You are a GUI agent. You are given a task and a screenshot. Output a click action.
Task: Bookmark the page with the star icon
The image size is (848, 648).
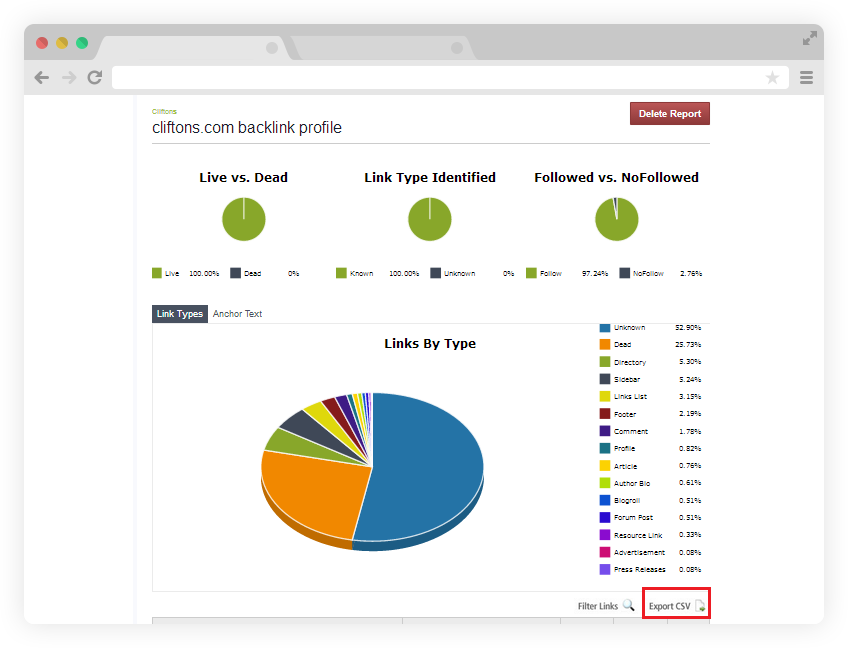coord(772,78)
